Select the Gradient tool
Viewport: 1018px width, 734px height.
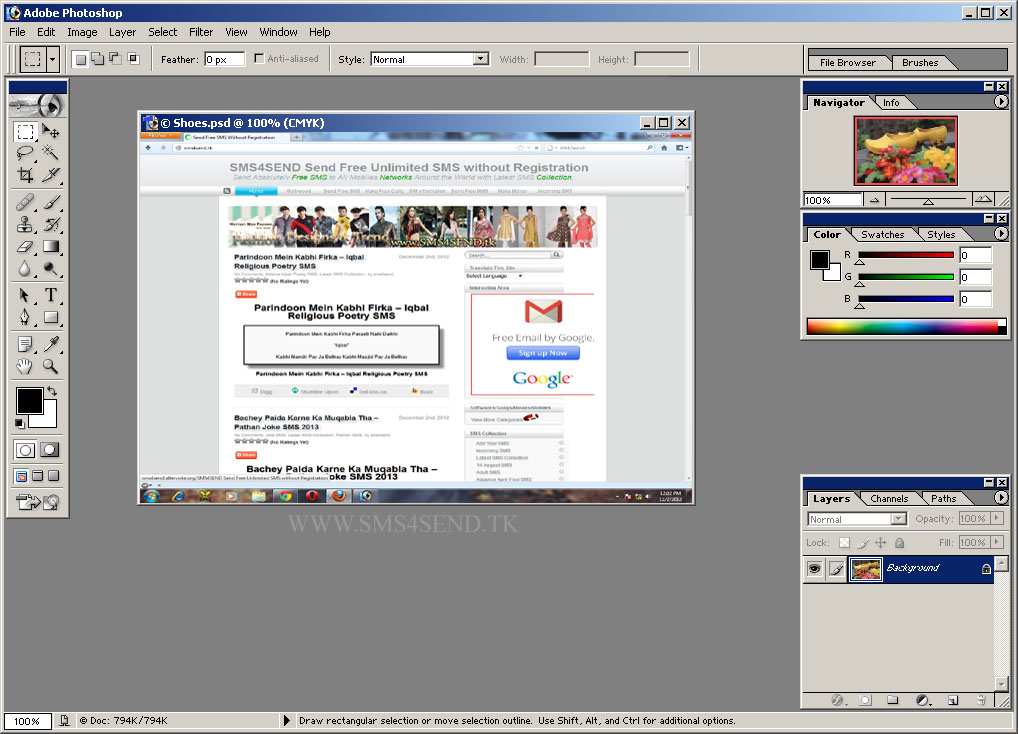coord(51,247)
